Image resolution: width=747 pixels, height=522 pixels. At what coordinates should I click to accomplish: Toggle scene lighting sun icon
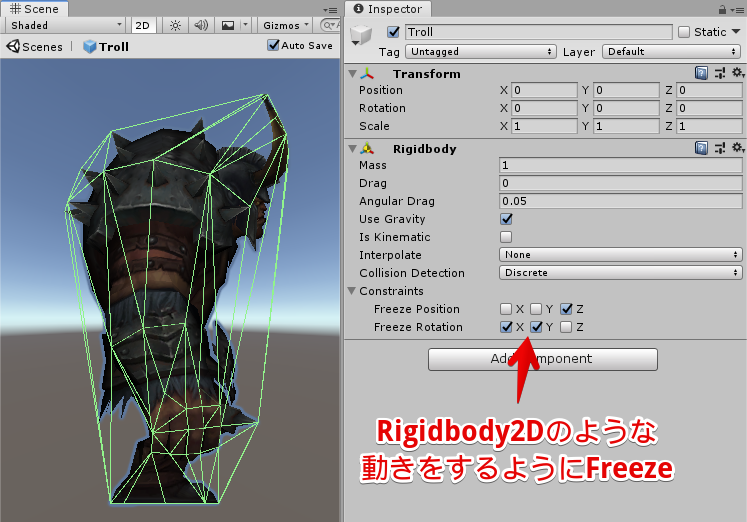(175, 25)
